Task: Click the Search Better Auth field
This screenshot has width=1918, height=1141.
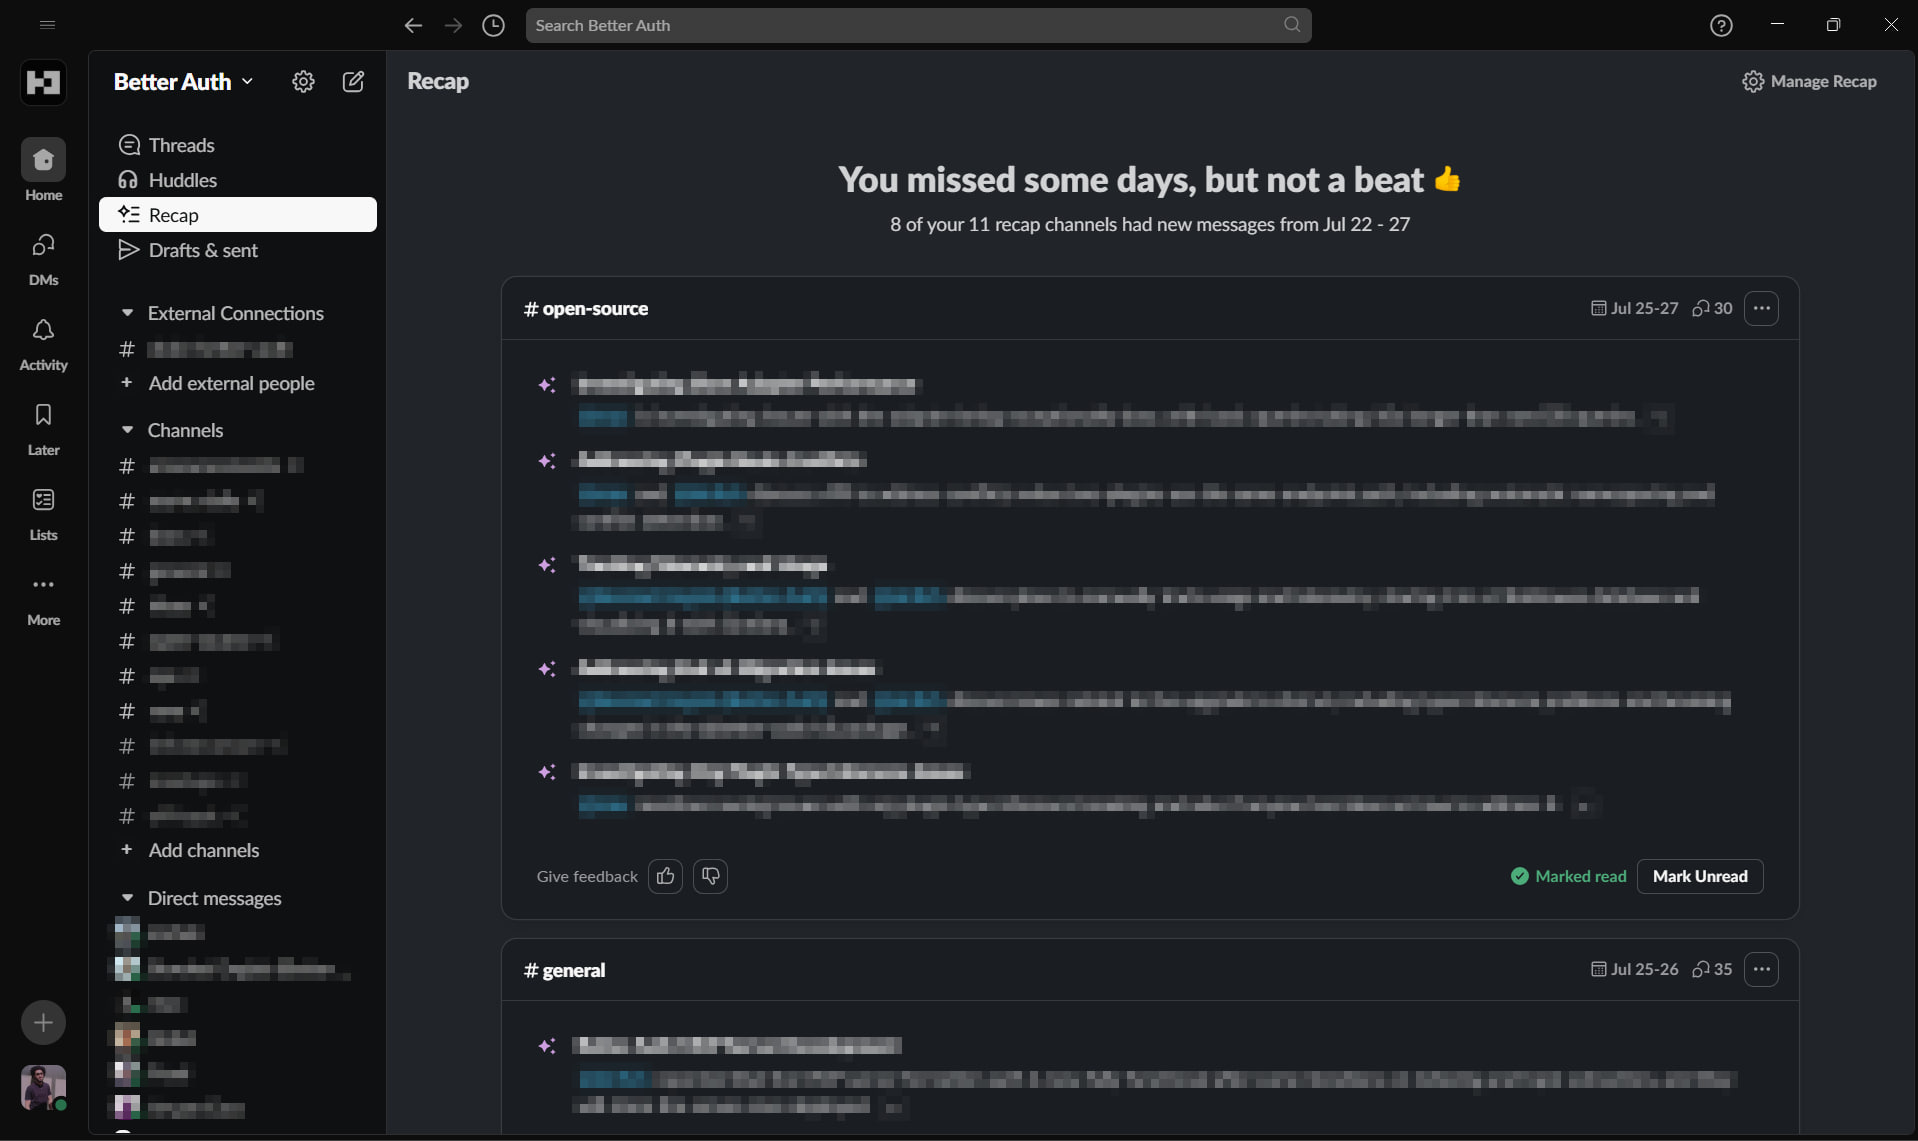Action: pyautogui.click(x=905, y=25)
